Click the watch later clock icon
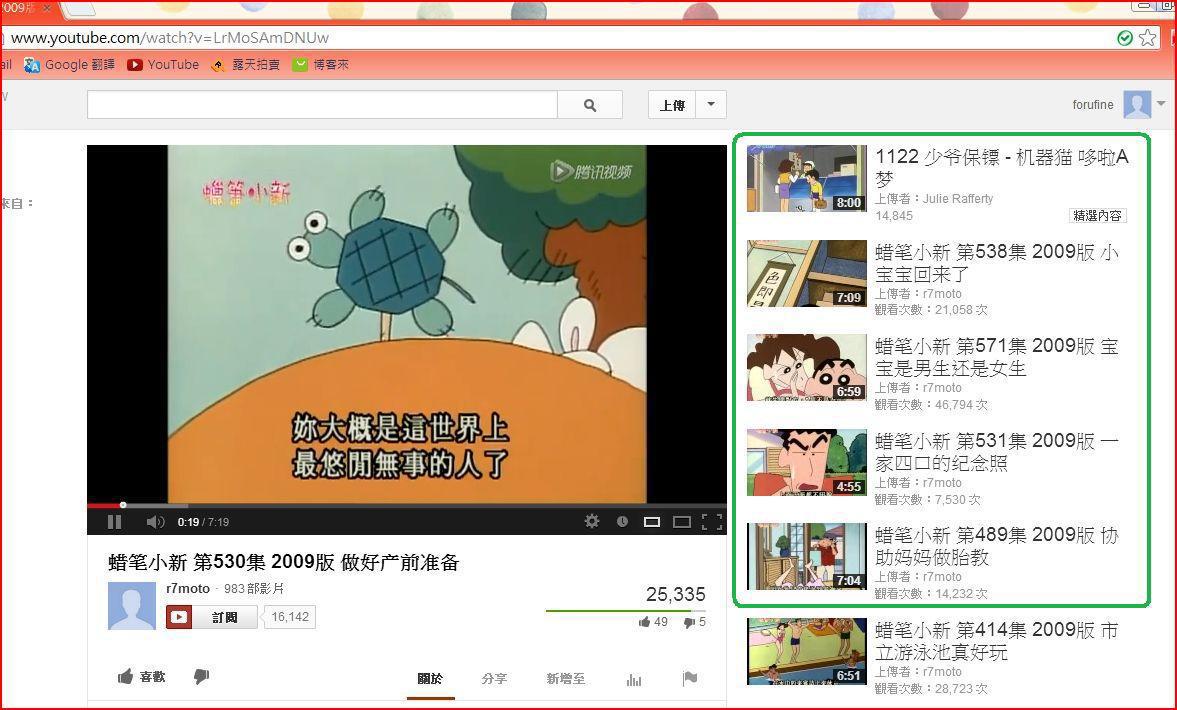Viewport: 1177px width, 710px height. click(x=622, y=522)
